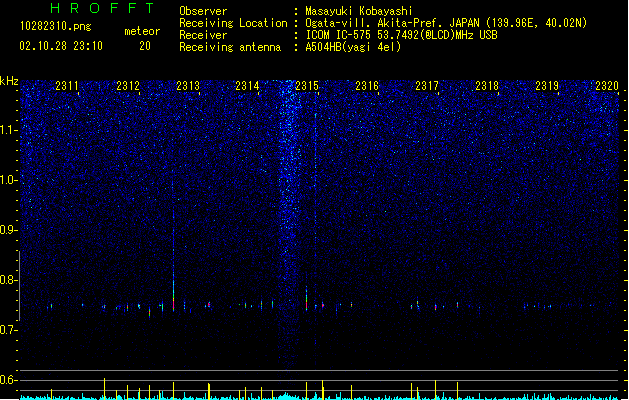Click the 2318 time marker
Viewport: 629px width, 400px height.
(487, 85)
